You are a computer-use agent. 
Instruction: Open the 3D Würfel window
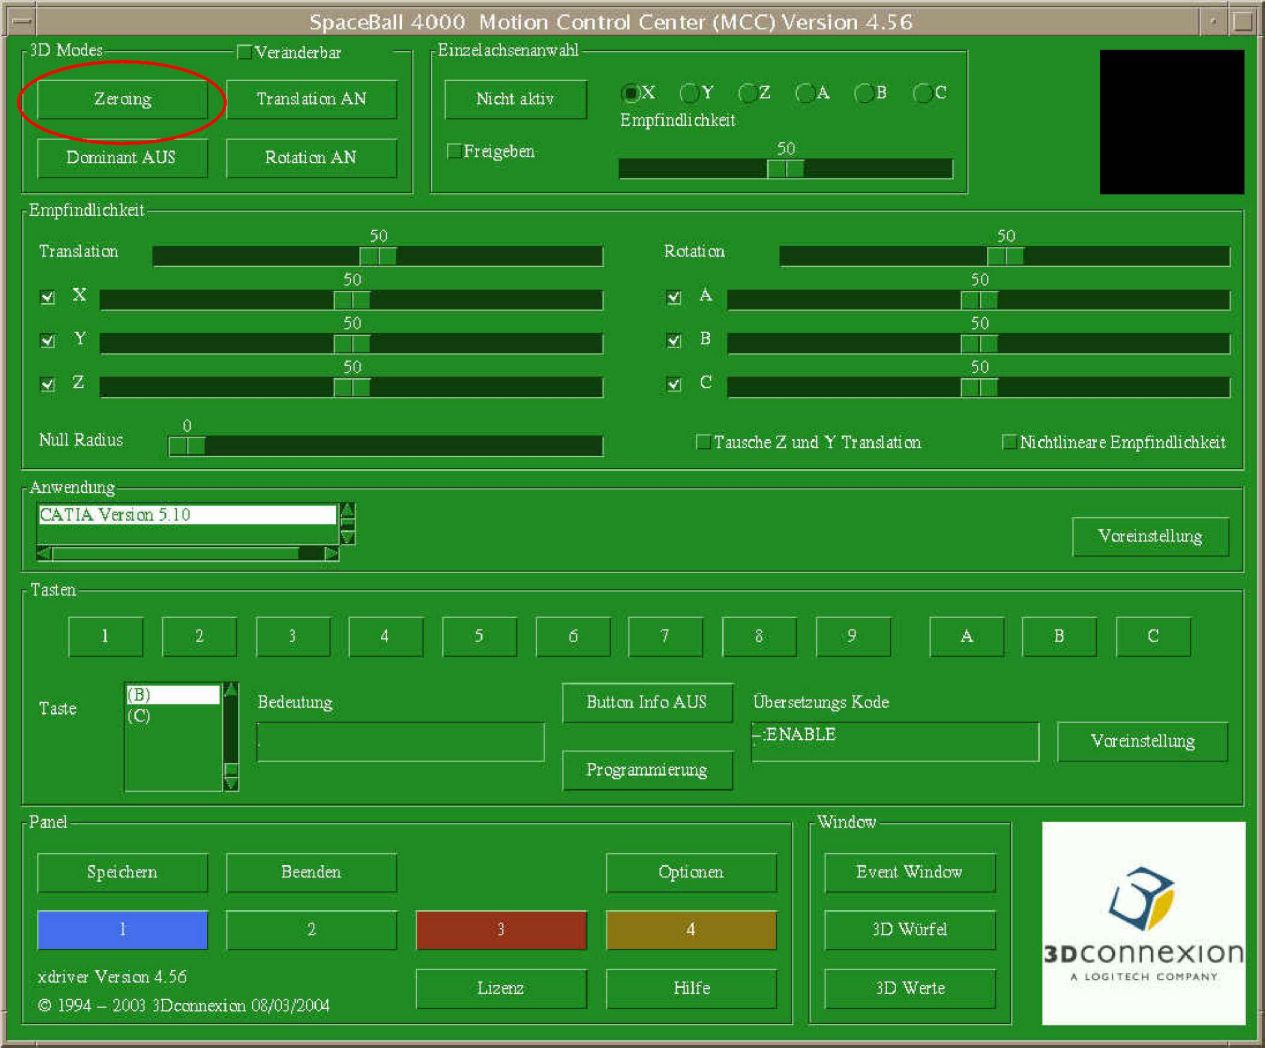tap(910, 930)
